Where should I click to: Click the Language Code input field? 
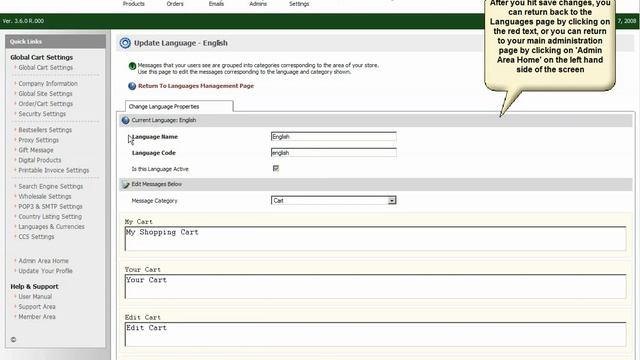(x=333, y=153)
